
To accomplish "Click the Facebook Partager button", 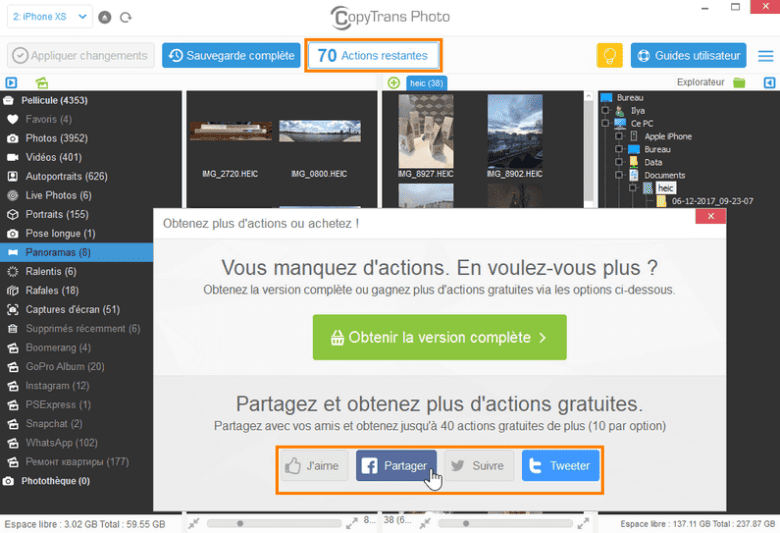I will click(x=396, y=466).
